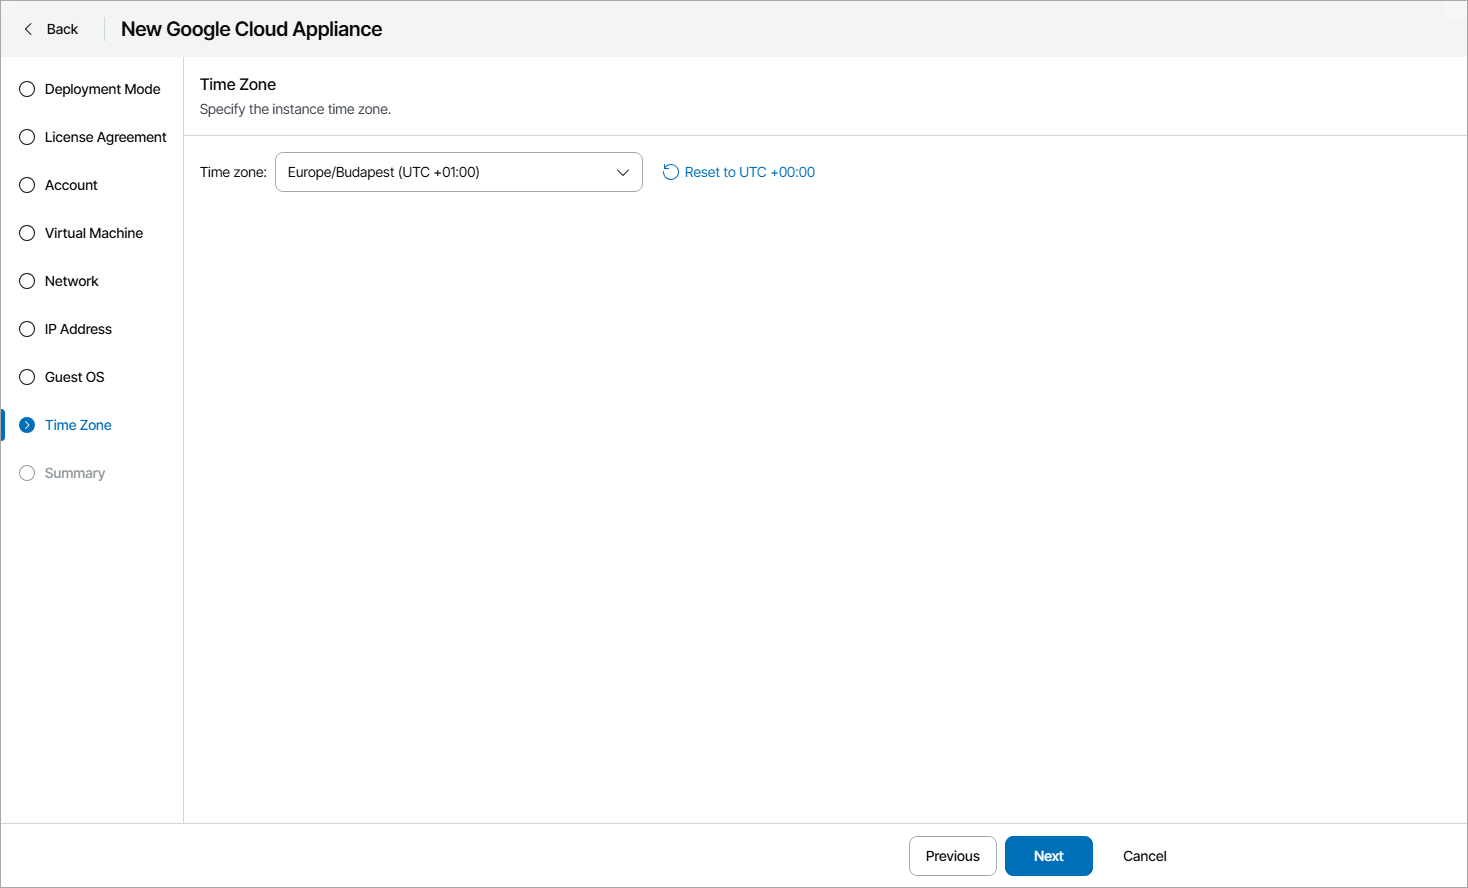1468x888 pixels.
Task: Go to the Deployment Mode step
Action: point(102,89)
